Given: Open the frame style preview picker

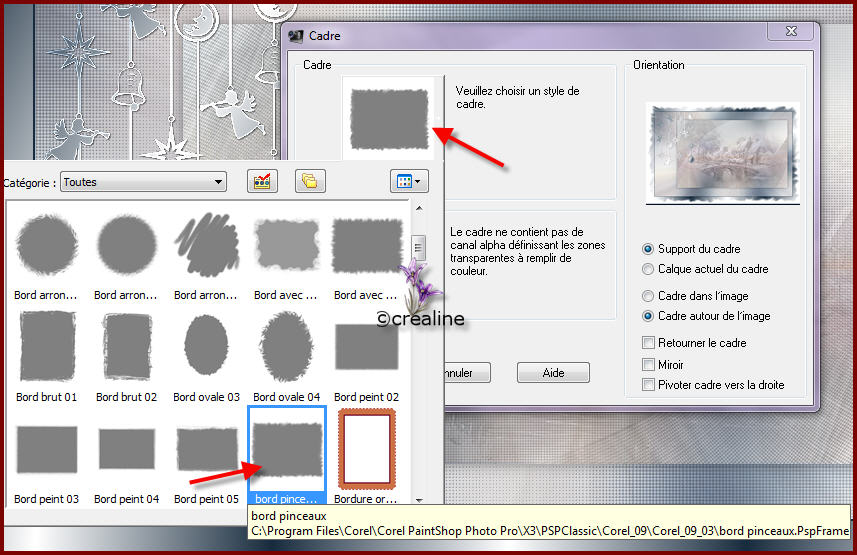Looking at the screenshot, I should tap(389, 117).
